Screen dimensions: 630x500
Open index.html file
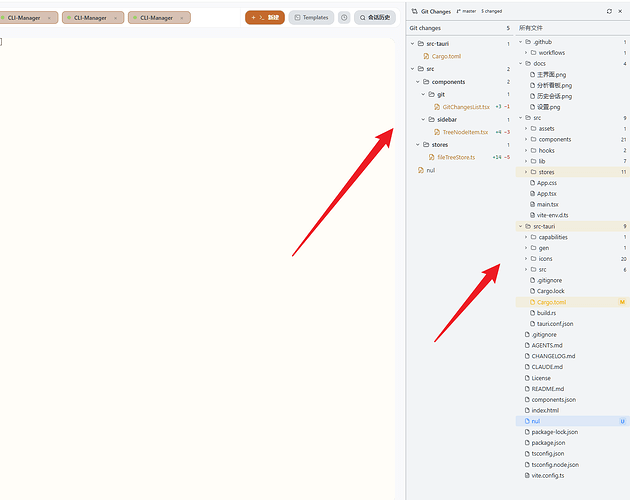click(x=545, y=410)
